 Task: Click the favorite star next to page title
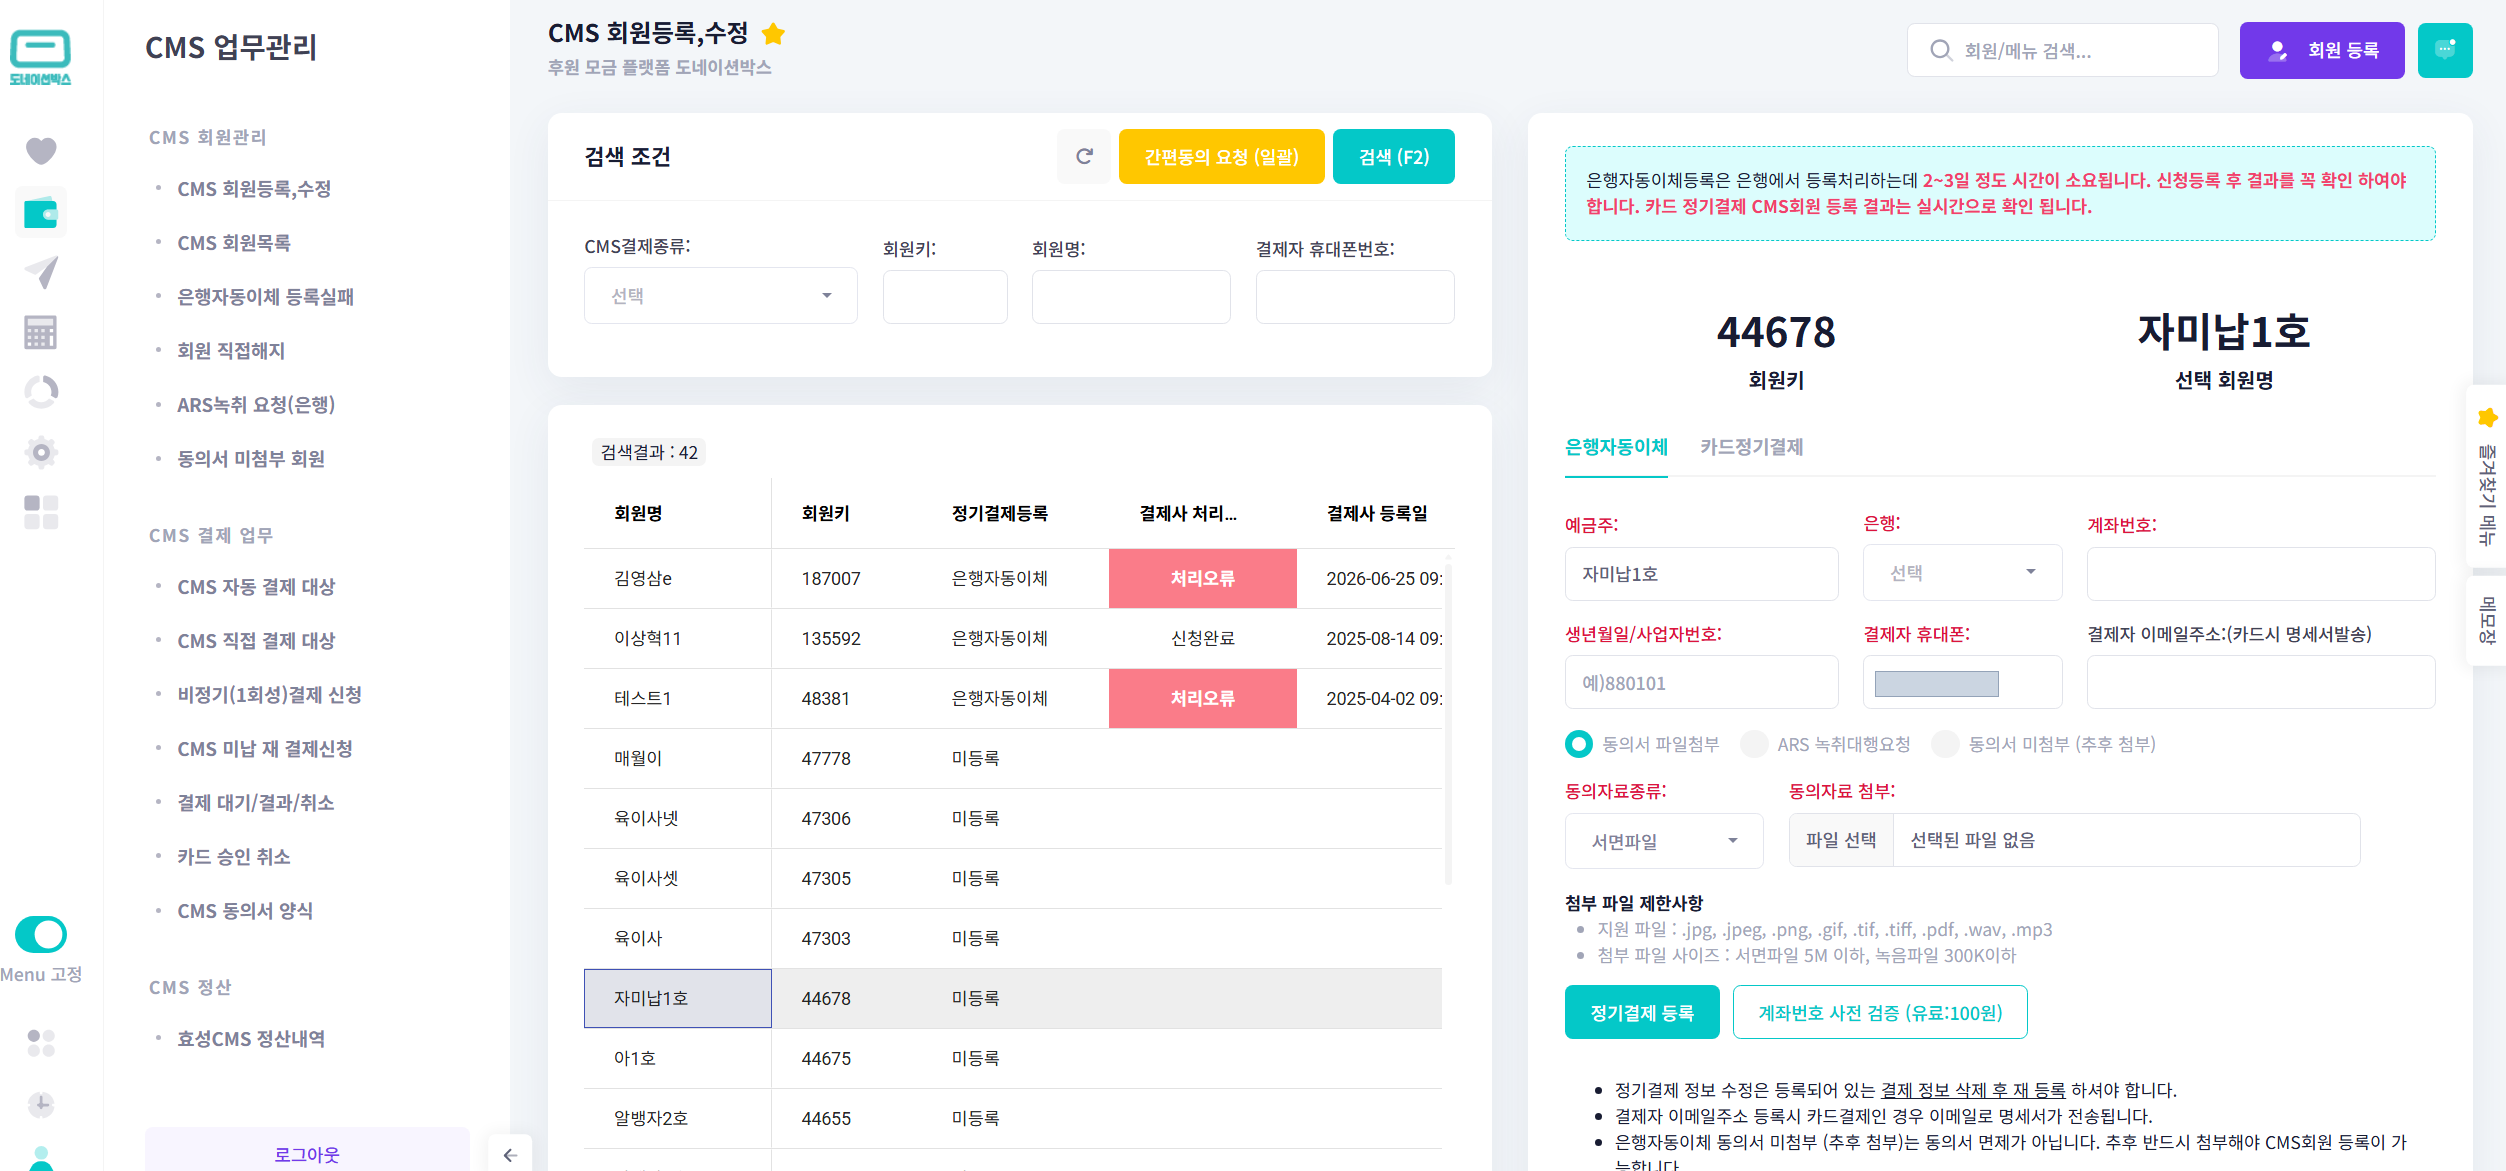click(773, 34)
